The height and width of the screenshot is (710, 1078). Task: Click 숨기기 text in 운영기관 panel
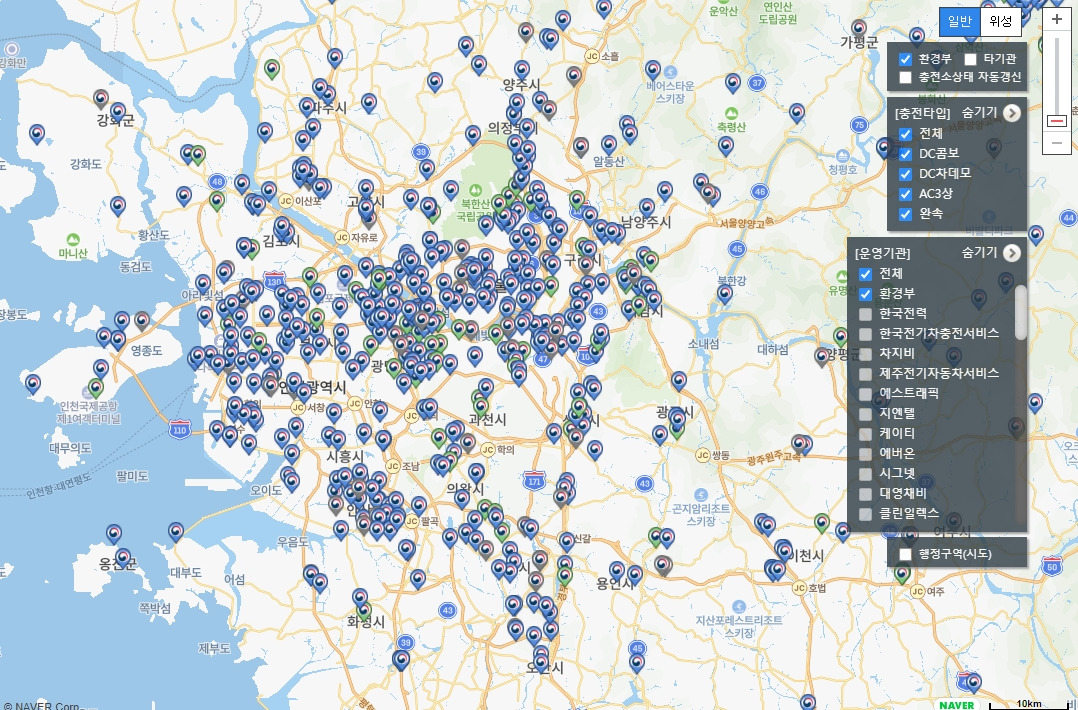pos(979,252)
